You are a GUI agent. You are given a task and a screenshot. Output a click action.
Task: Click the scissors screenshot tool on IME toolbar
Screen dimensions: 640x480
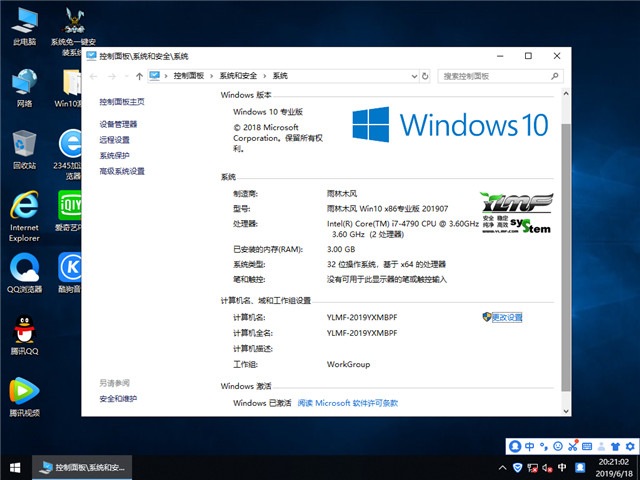coord(573,446)
